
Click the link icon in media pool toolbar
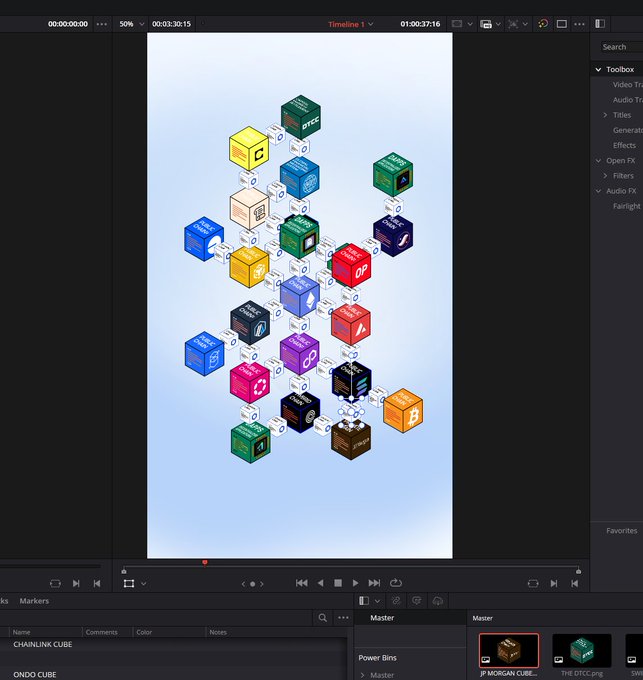pyautogui.click(x=396, y=601)
